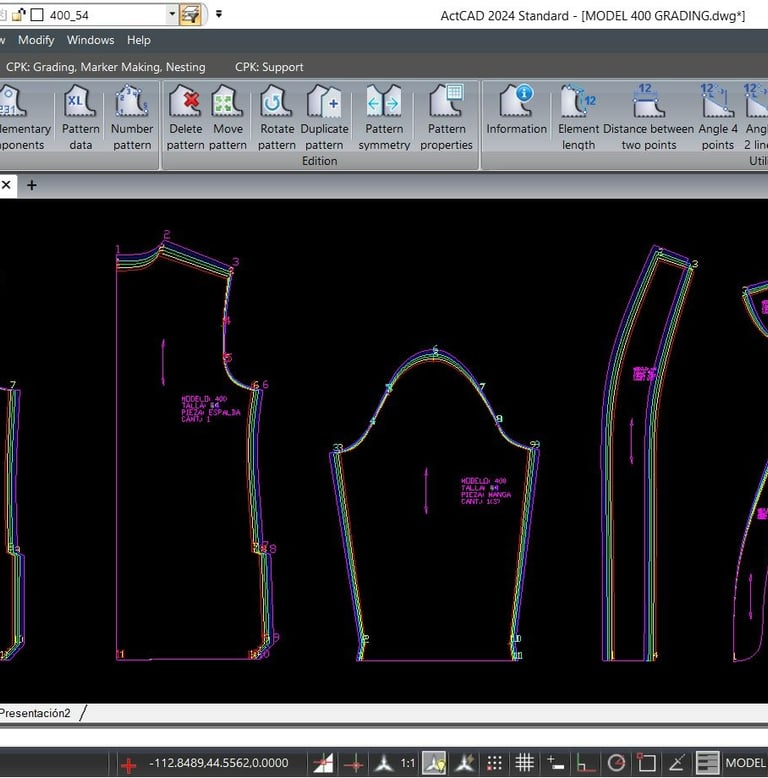Open the Modify menu

pos(36,40)
